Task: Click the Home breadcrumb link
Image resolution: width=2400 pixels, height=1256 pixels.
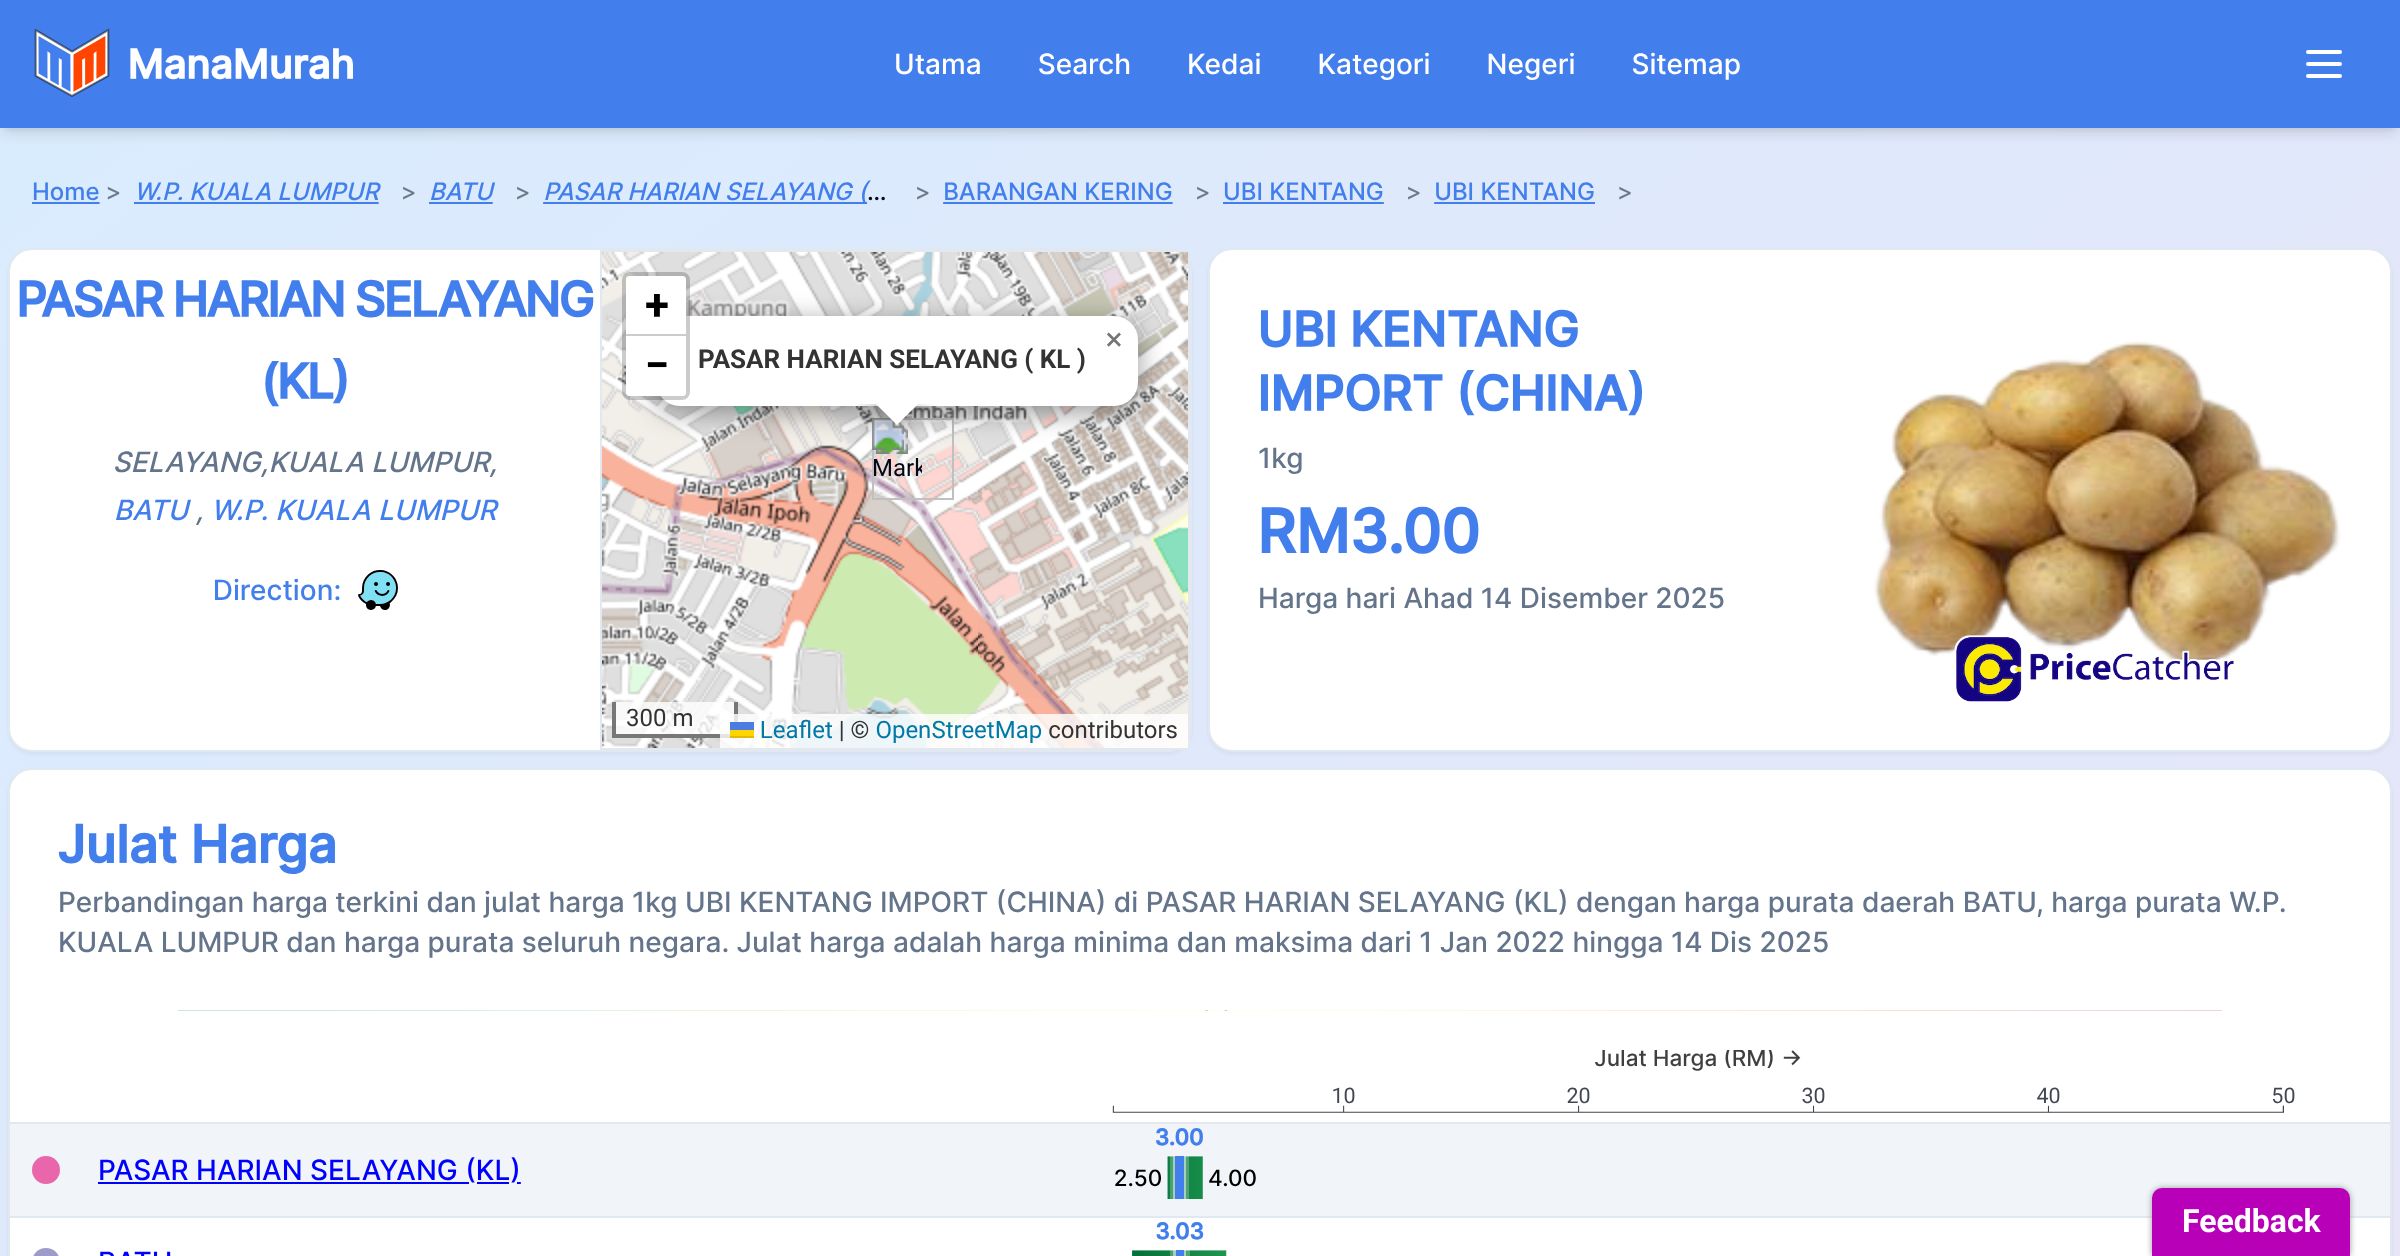Action: click(x=65, y=191)
